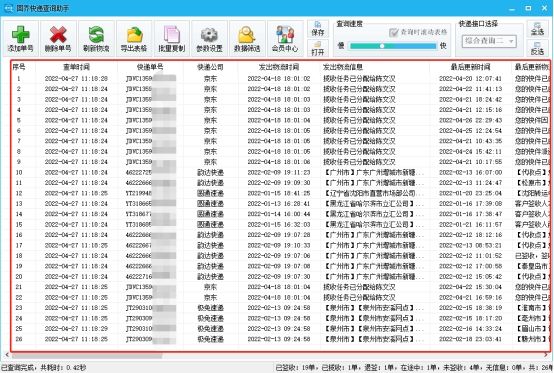Click send-time cell 2022-02-09 19:11:23
Image resolution: width=554 pixels, height=373 pixels.
pos(279,172)
